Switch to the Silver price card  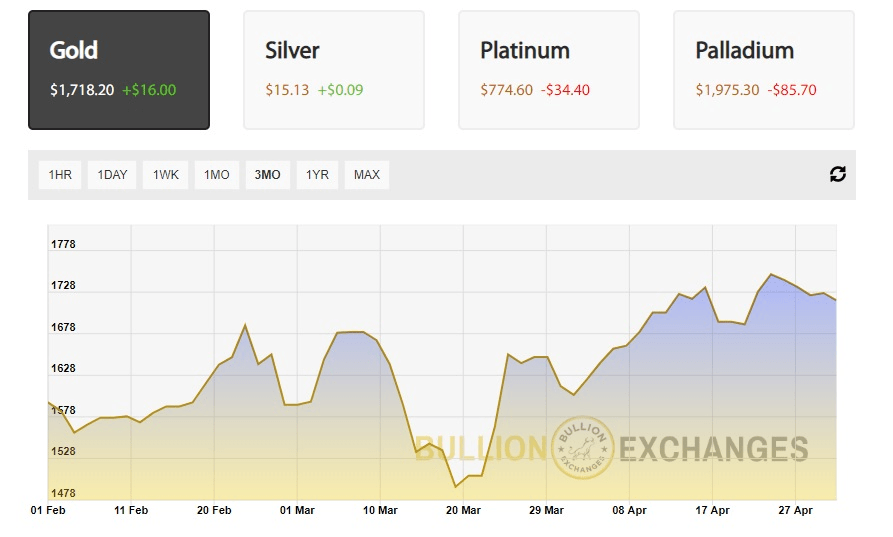point(334,70)
